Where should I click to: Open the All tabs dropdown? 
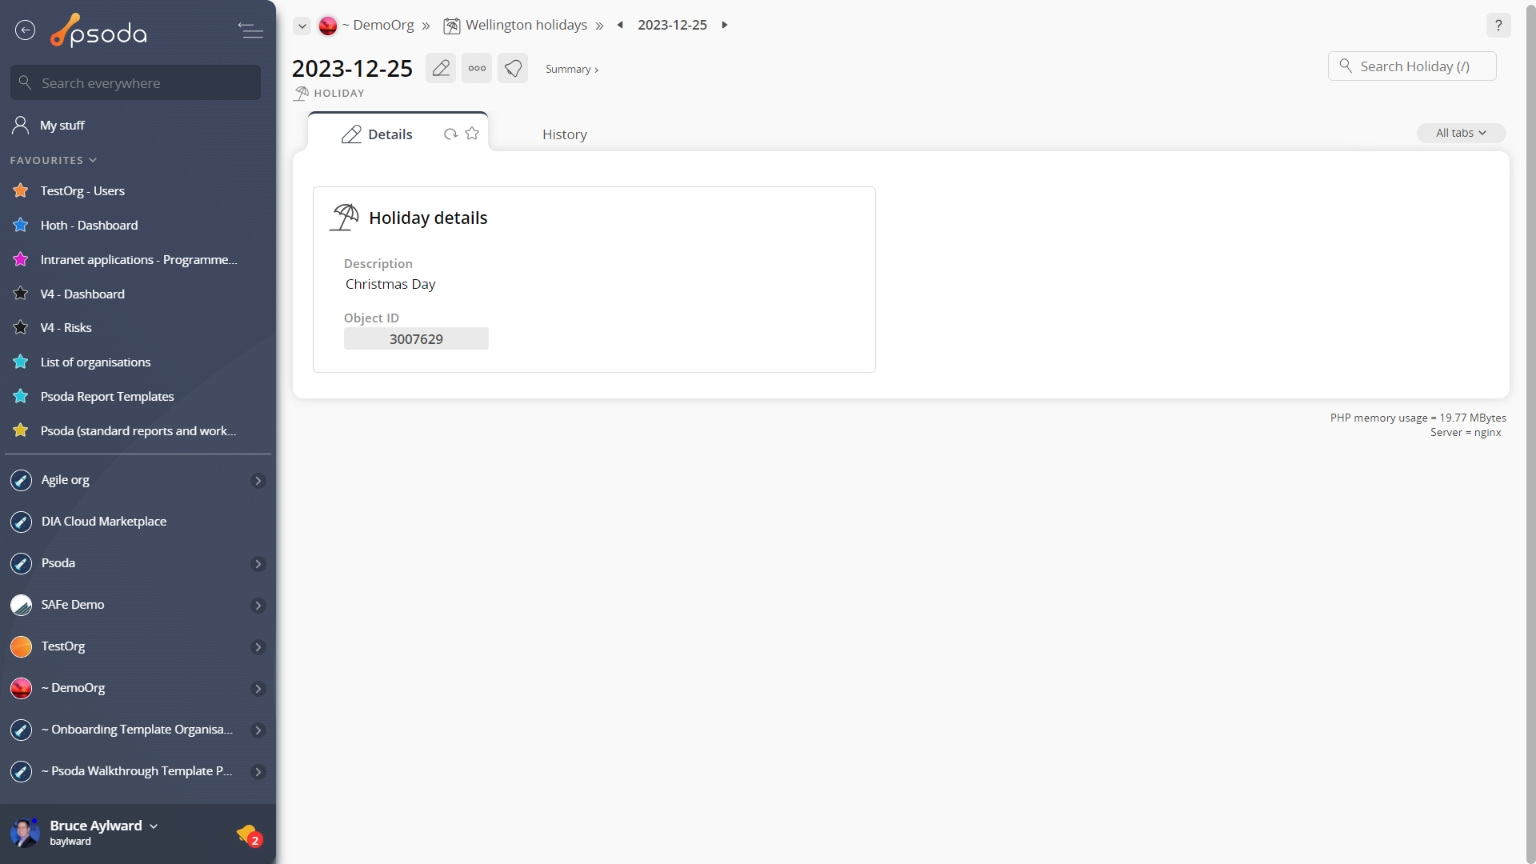[1461, 133]
